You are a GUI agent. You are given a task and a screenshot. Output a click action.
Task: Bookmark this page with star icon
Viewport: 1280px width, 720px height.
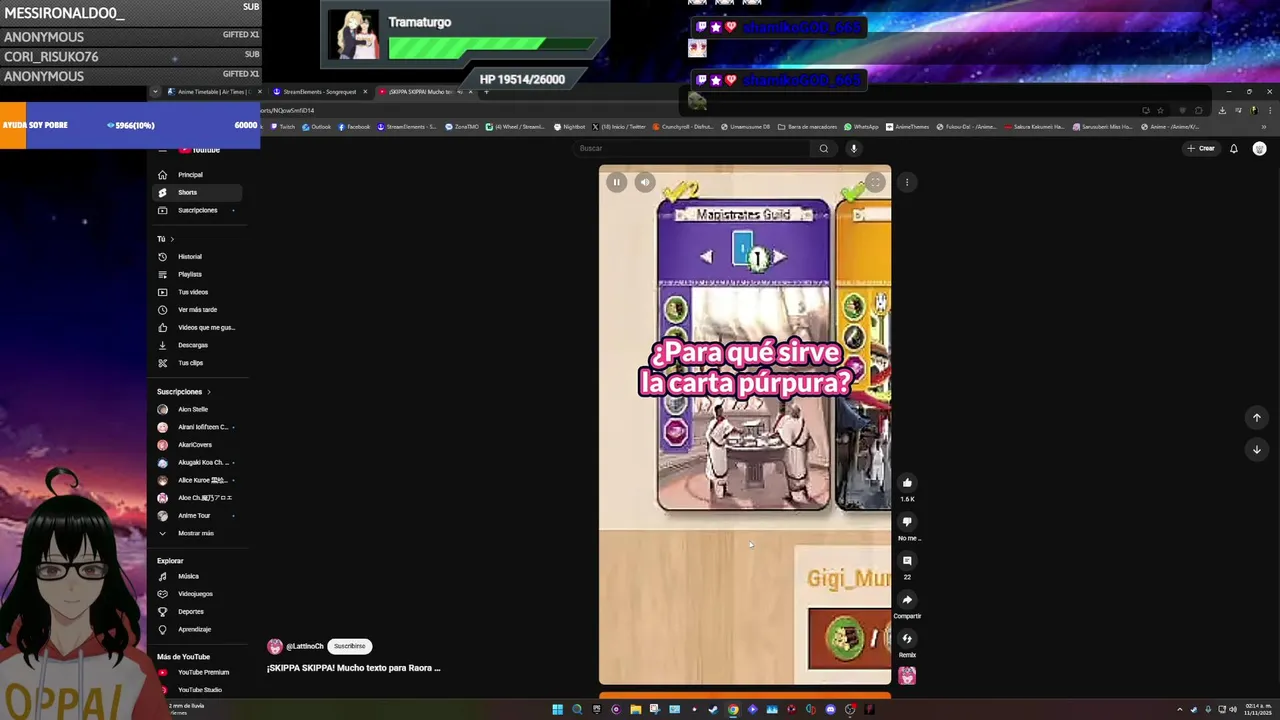(1160, 110)
